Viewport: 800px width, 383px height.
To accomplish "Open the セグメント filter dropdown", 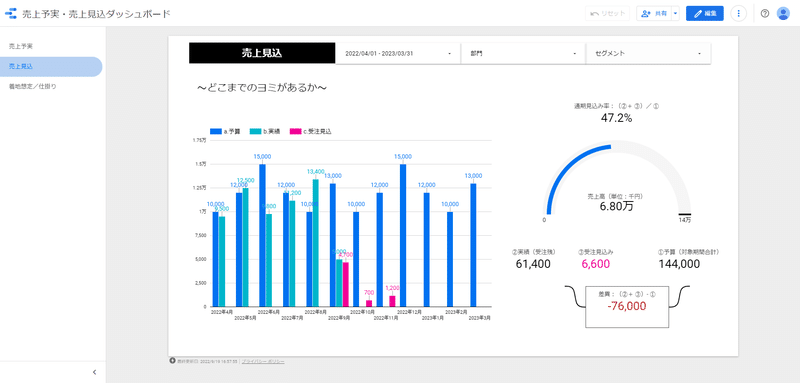I will coord(648,54).
